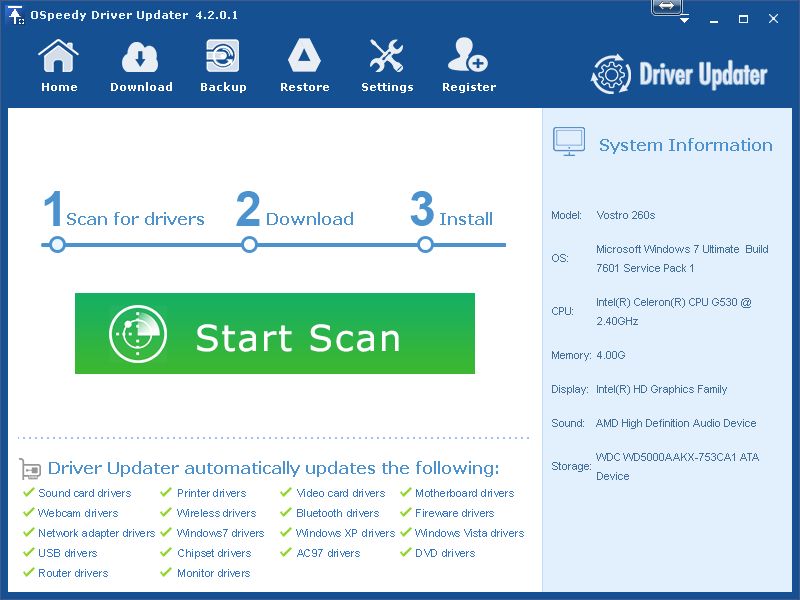Viewport: 800px width, 600px height.
Task: Open the Backup tool
Action: pyautogui.click(x=223, y=66)
